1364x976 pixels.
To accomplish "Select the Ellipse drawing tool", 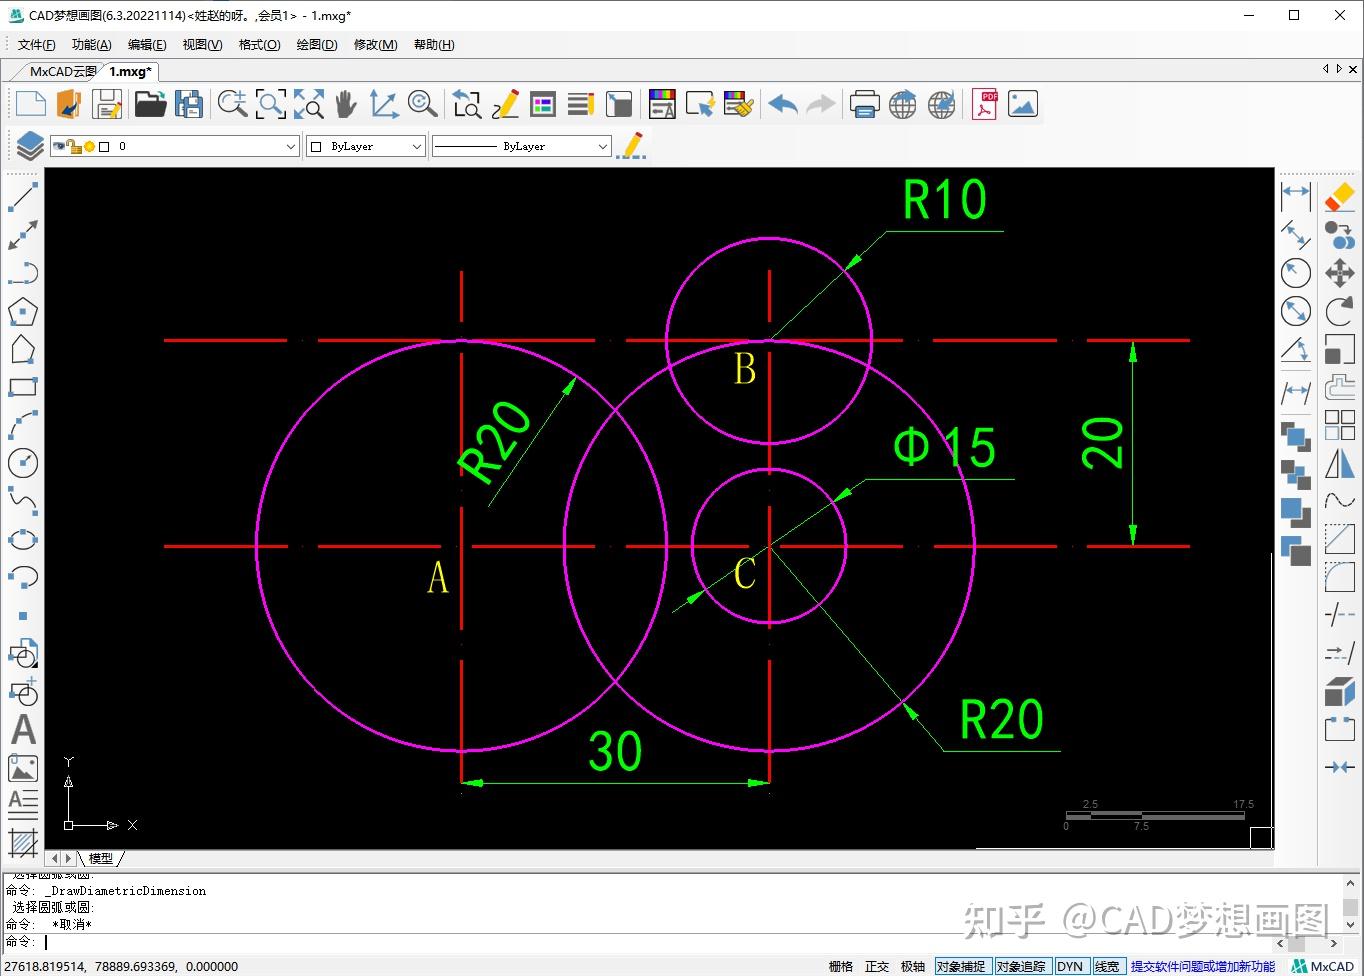I will pos(23,539).
